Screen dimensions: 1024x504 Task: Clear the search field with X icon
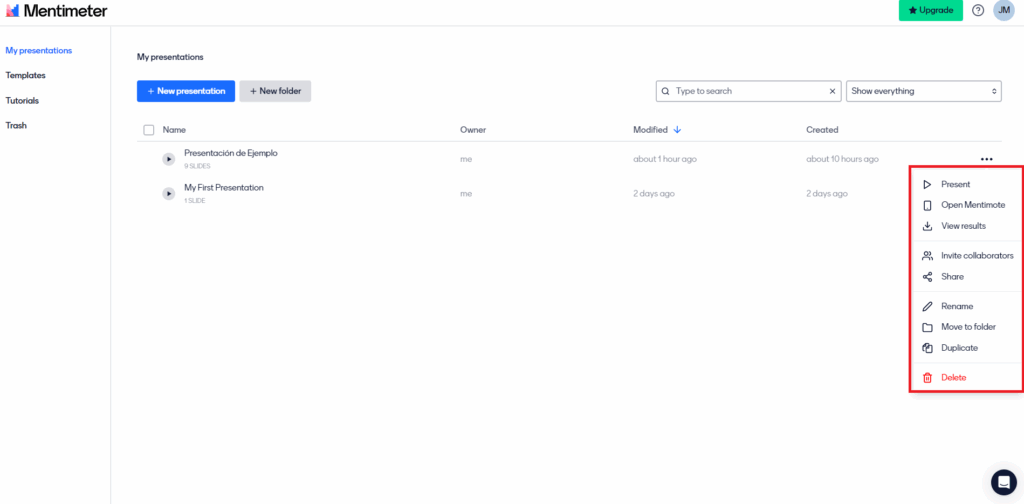pos(833,91)
